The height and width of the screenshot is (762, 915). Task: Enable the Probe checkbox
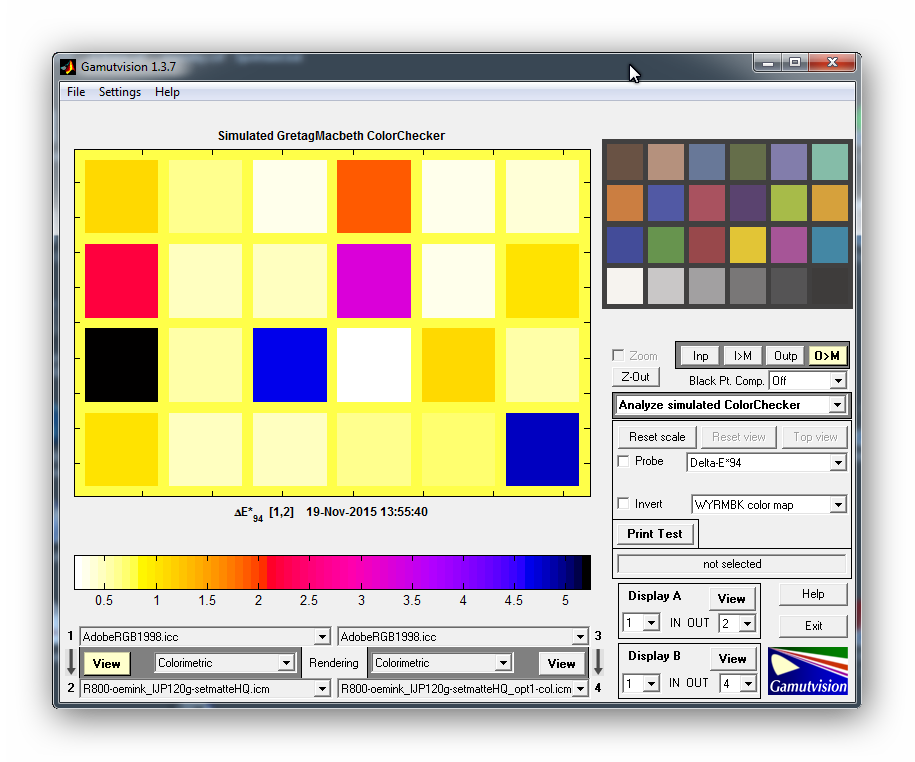[624, 462]
